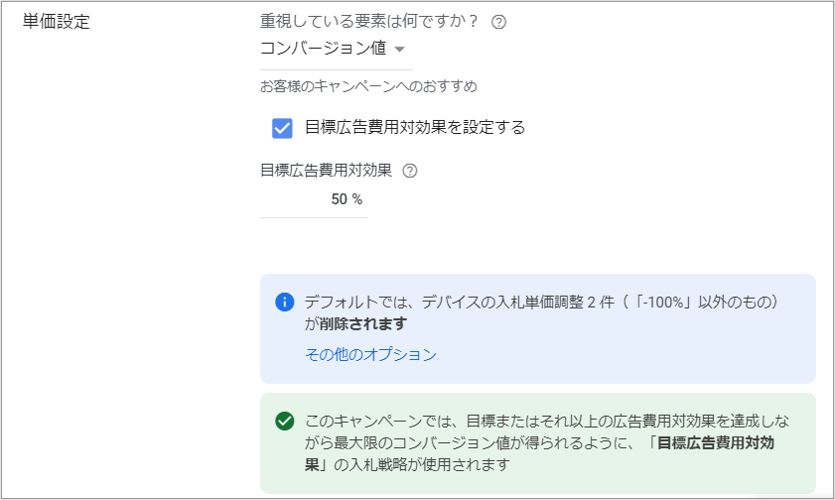Click the このキャンペーンでは green notice text

click(380, 421)
